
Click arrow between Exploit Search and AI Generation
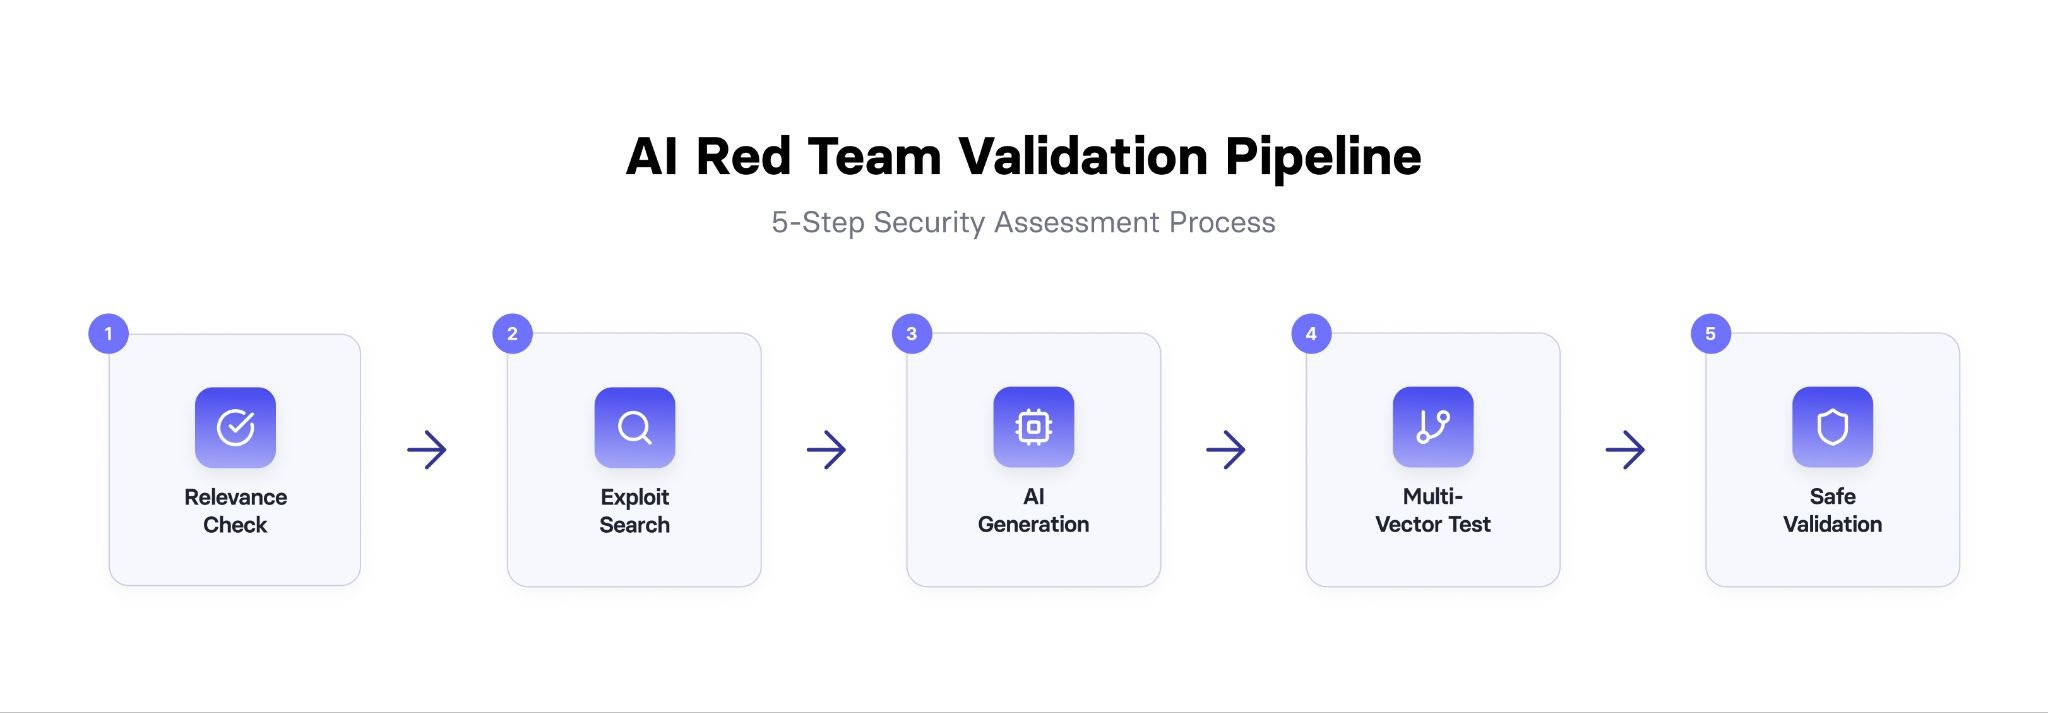(x=826, y=450)
